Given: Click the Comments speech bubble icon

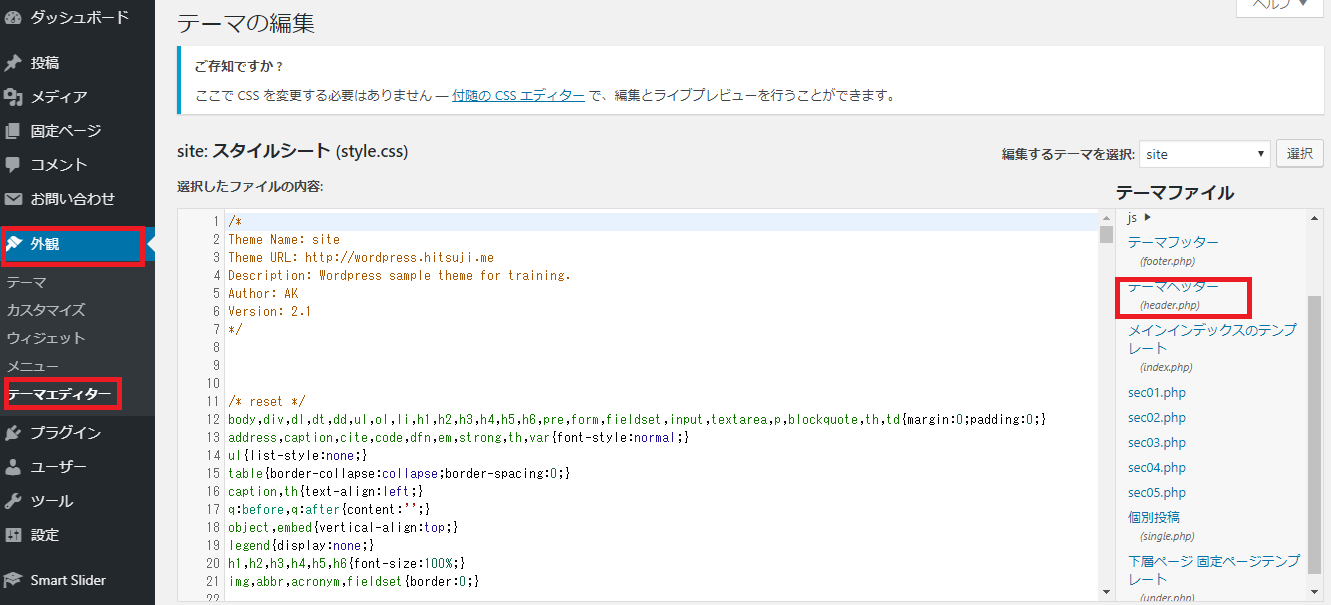Looking at the screenshot, I should pos(13,165).
